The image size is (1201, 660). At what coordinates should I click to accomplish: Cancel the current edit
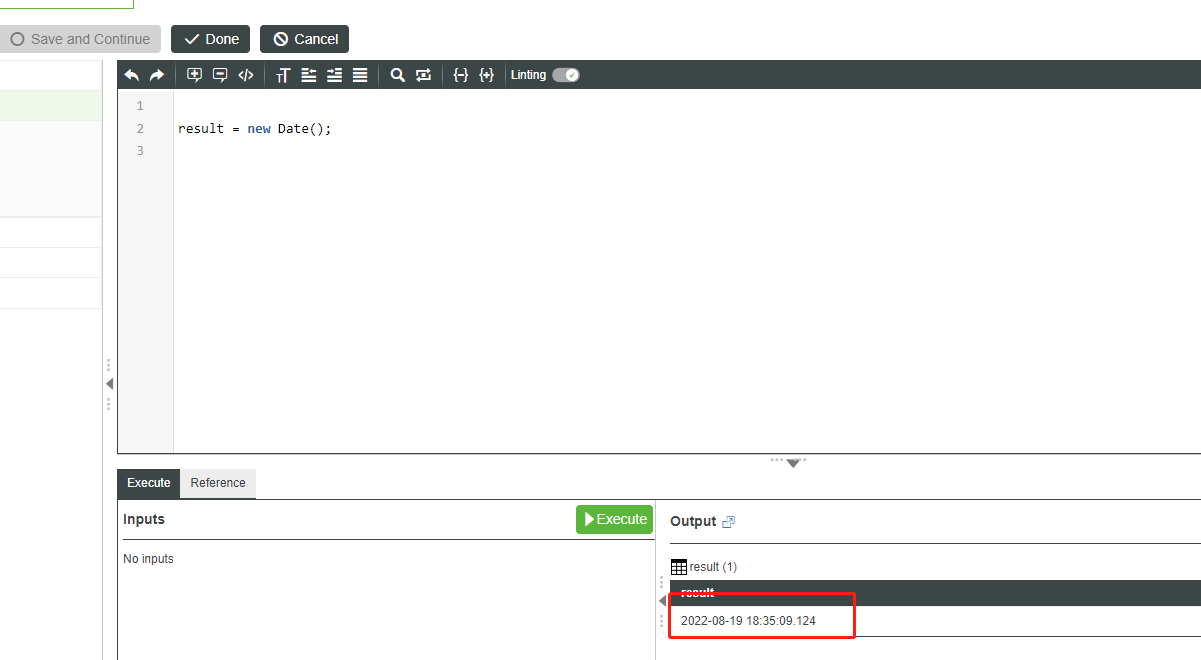tap(304, 39)
